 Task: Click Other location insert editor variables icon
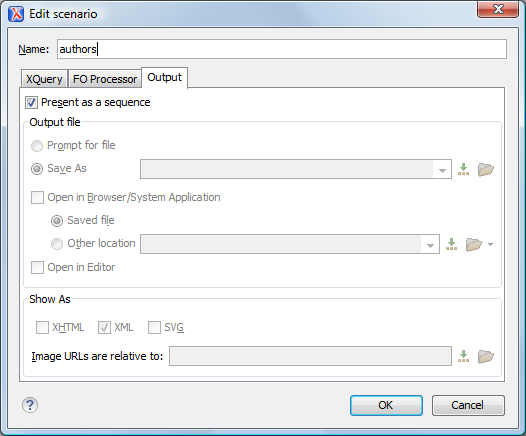point(452,244)
